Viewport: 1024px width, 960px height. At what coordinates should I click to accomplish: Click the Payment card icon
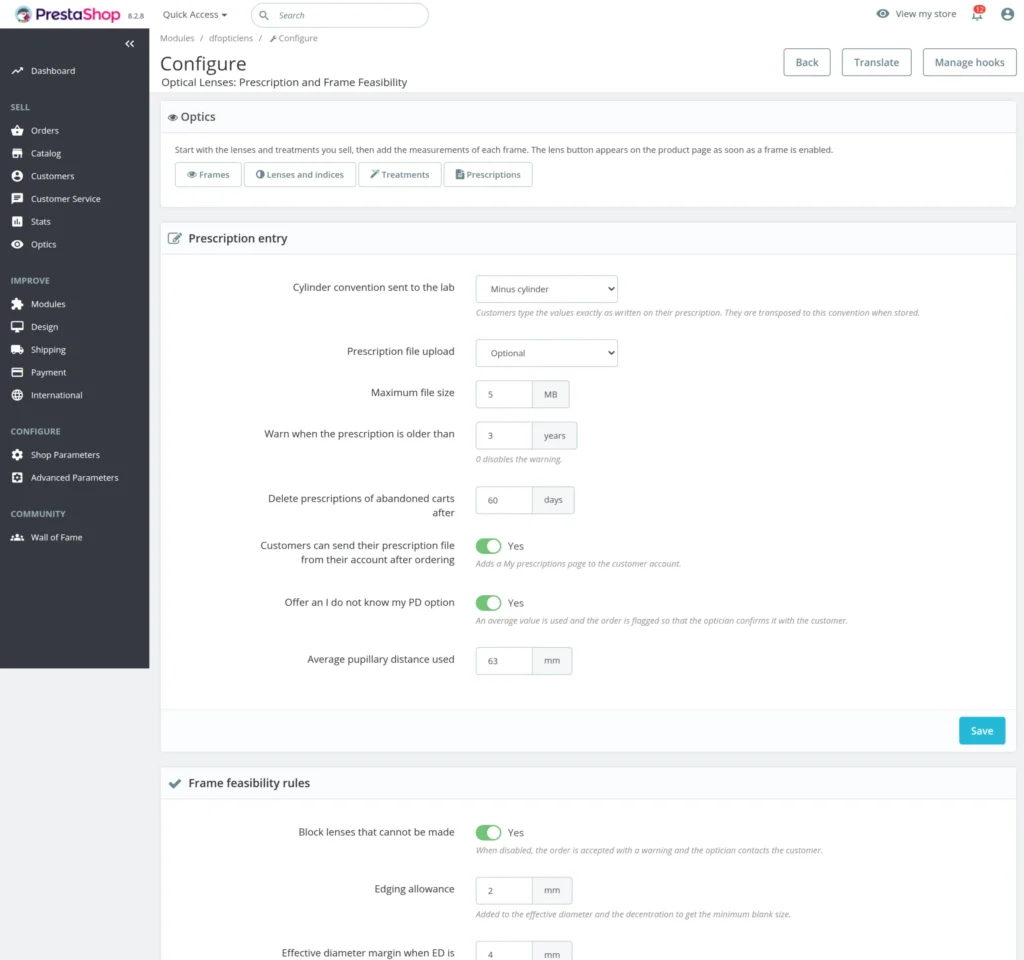click(17, 372)
